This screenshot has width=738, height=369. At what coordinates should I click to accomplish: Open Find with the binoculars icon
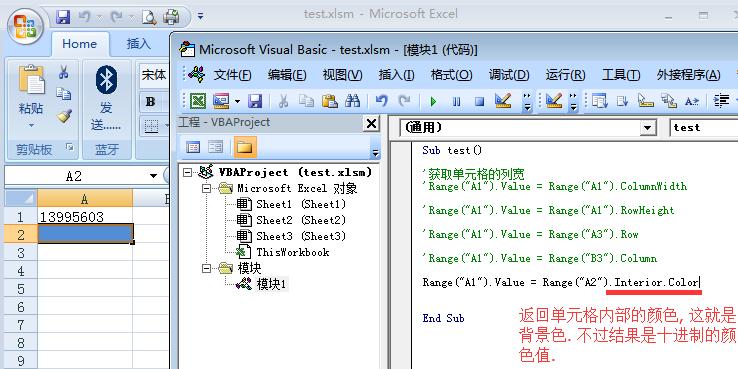coord(353,100)
